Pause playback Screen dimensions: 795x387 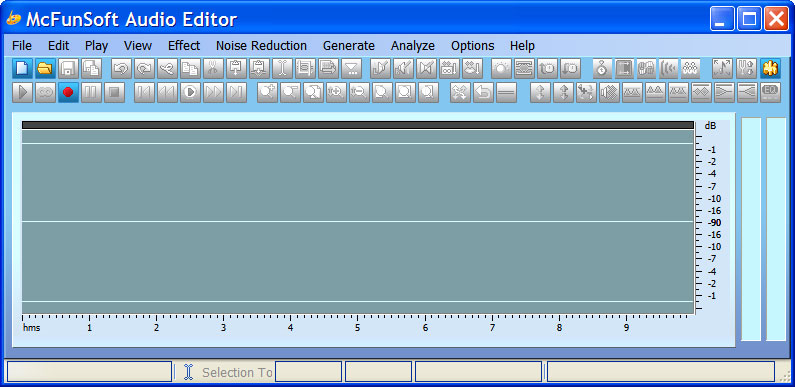coord(91,92)
